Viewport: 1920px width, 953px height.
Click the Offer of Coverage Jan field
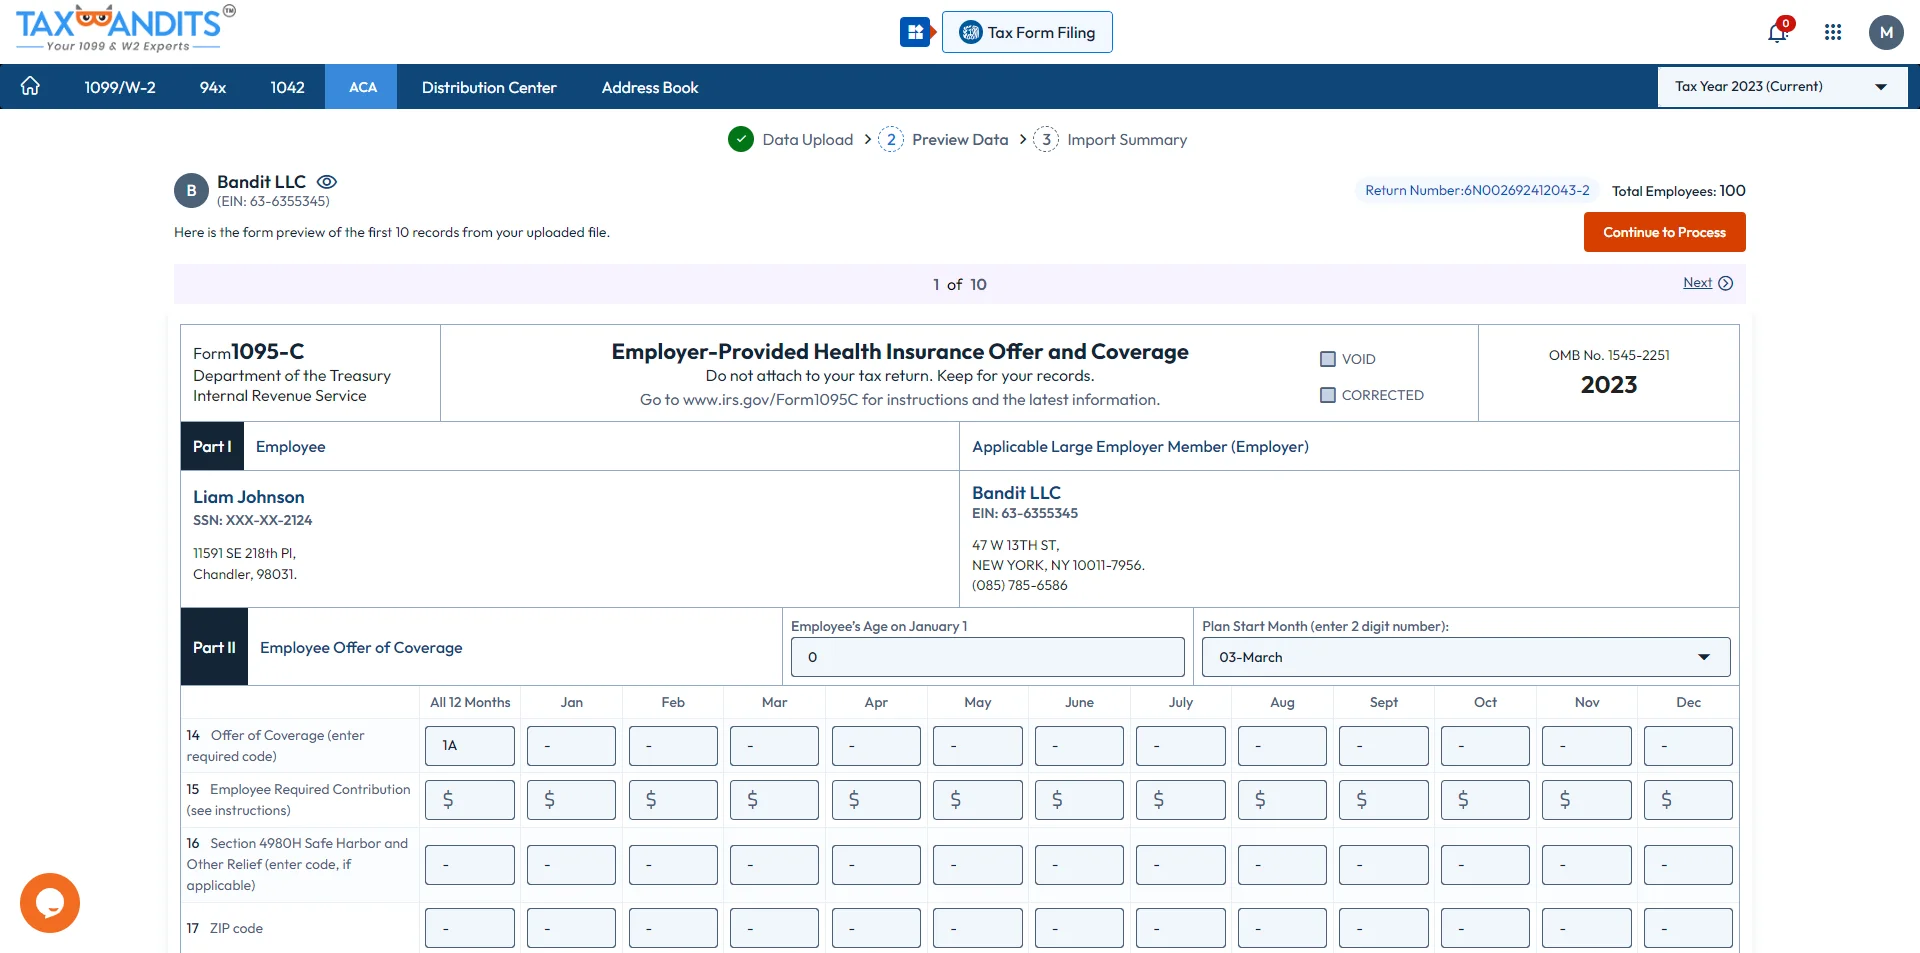[x=571, y=746]
